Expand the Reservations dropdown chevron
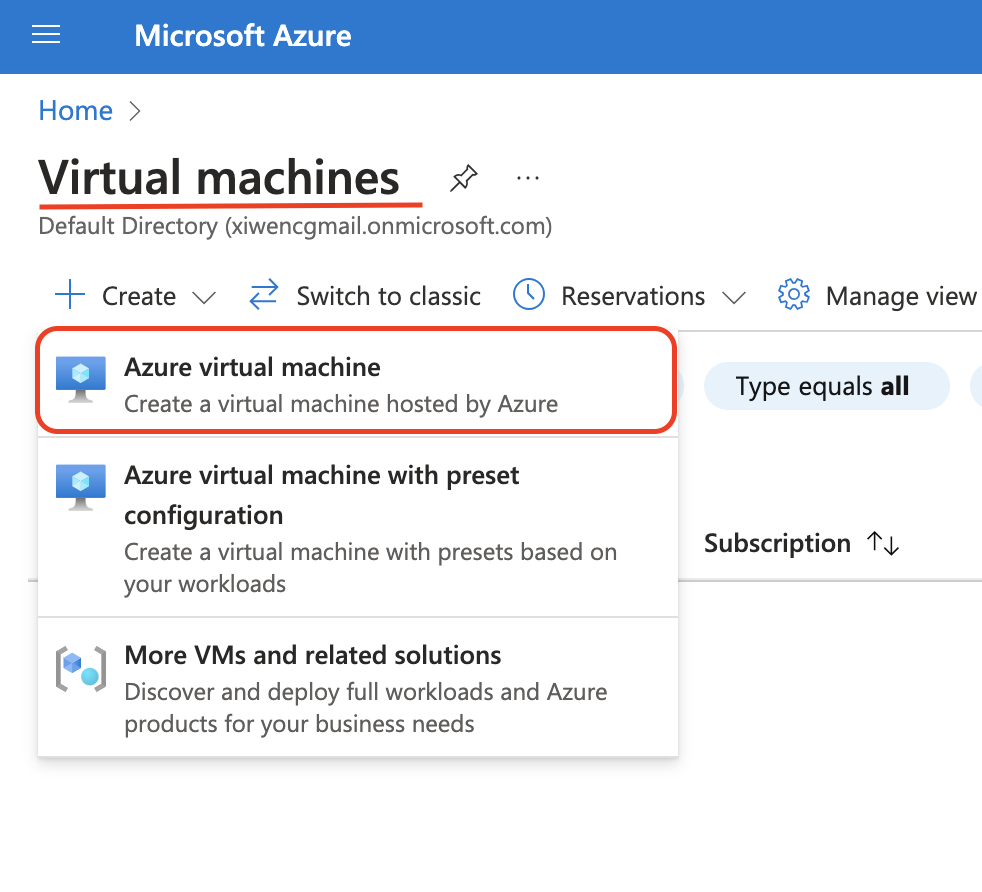The height and width of the screenshot is (892, 982). [x=734, y=298]
